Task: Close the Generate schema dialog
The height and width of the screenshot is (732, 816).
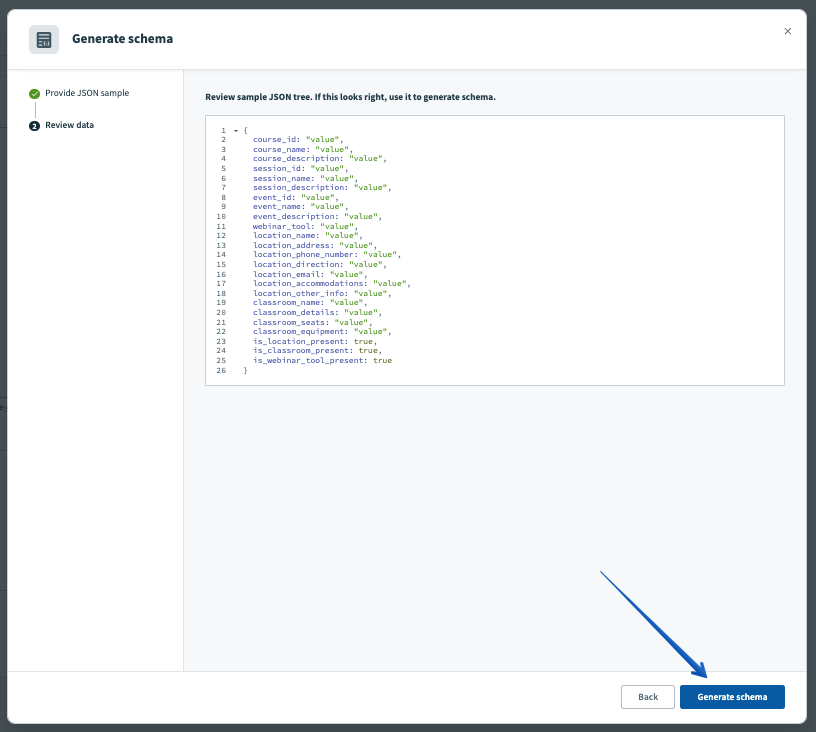Action: pyautogui.click(x=787, y=31)
